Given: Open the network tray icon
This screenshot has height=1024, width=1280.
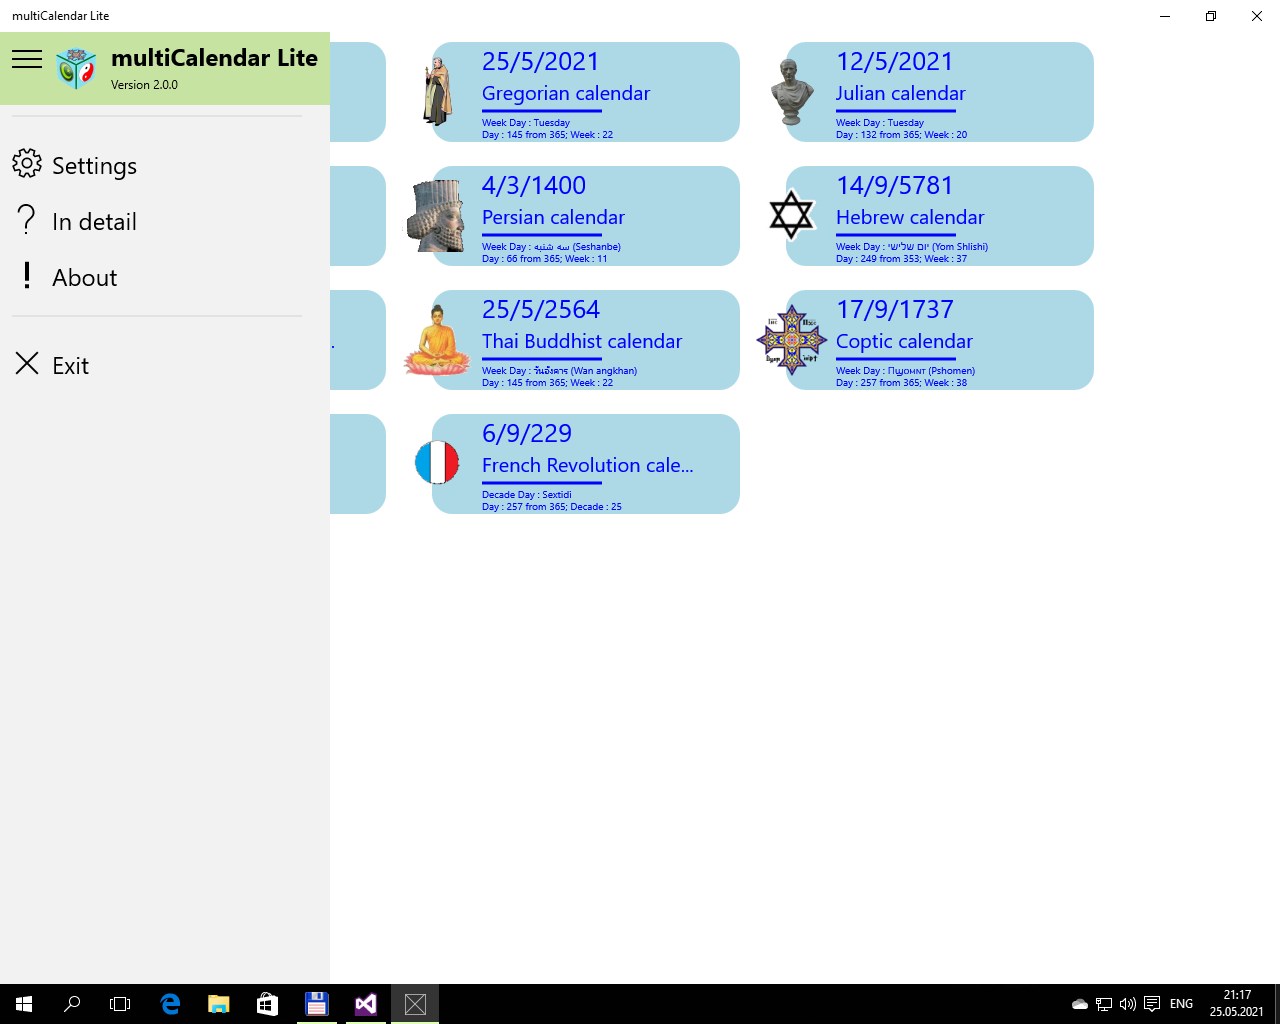Looking at the screenshot, I should click(x=1104, y=1004).
